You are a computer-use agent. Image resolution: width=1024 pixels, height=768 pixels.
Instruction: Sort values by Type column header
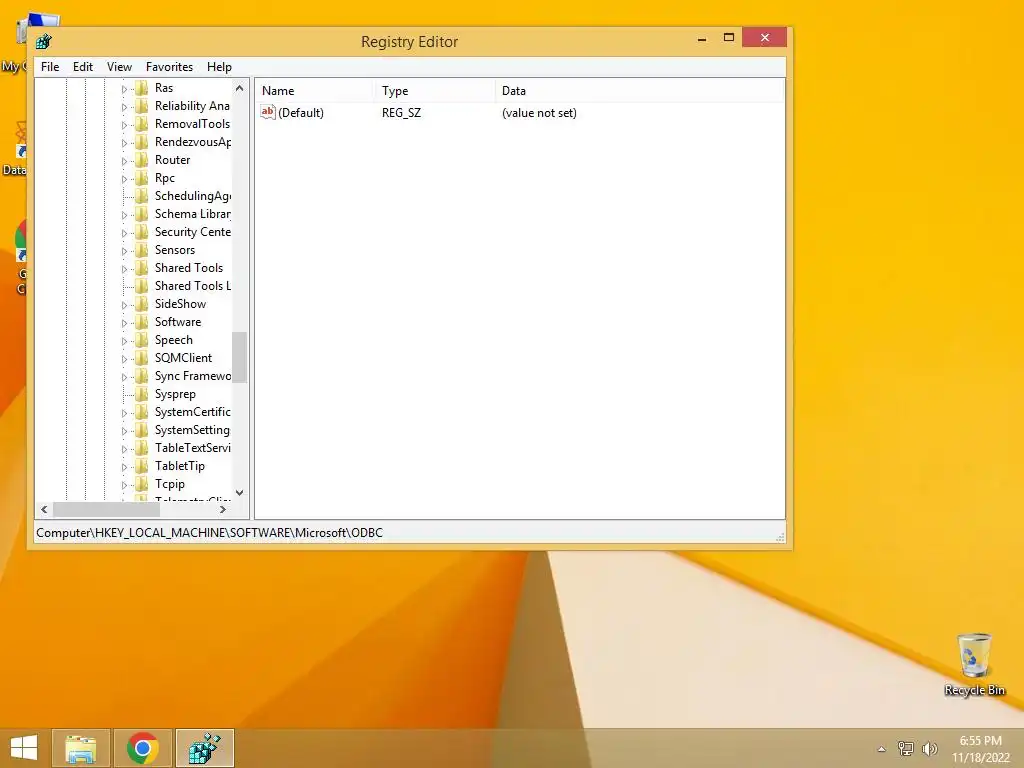point(434,91)
